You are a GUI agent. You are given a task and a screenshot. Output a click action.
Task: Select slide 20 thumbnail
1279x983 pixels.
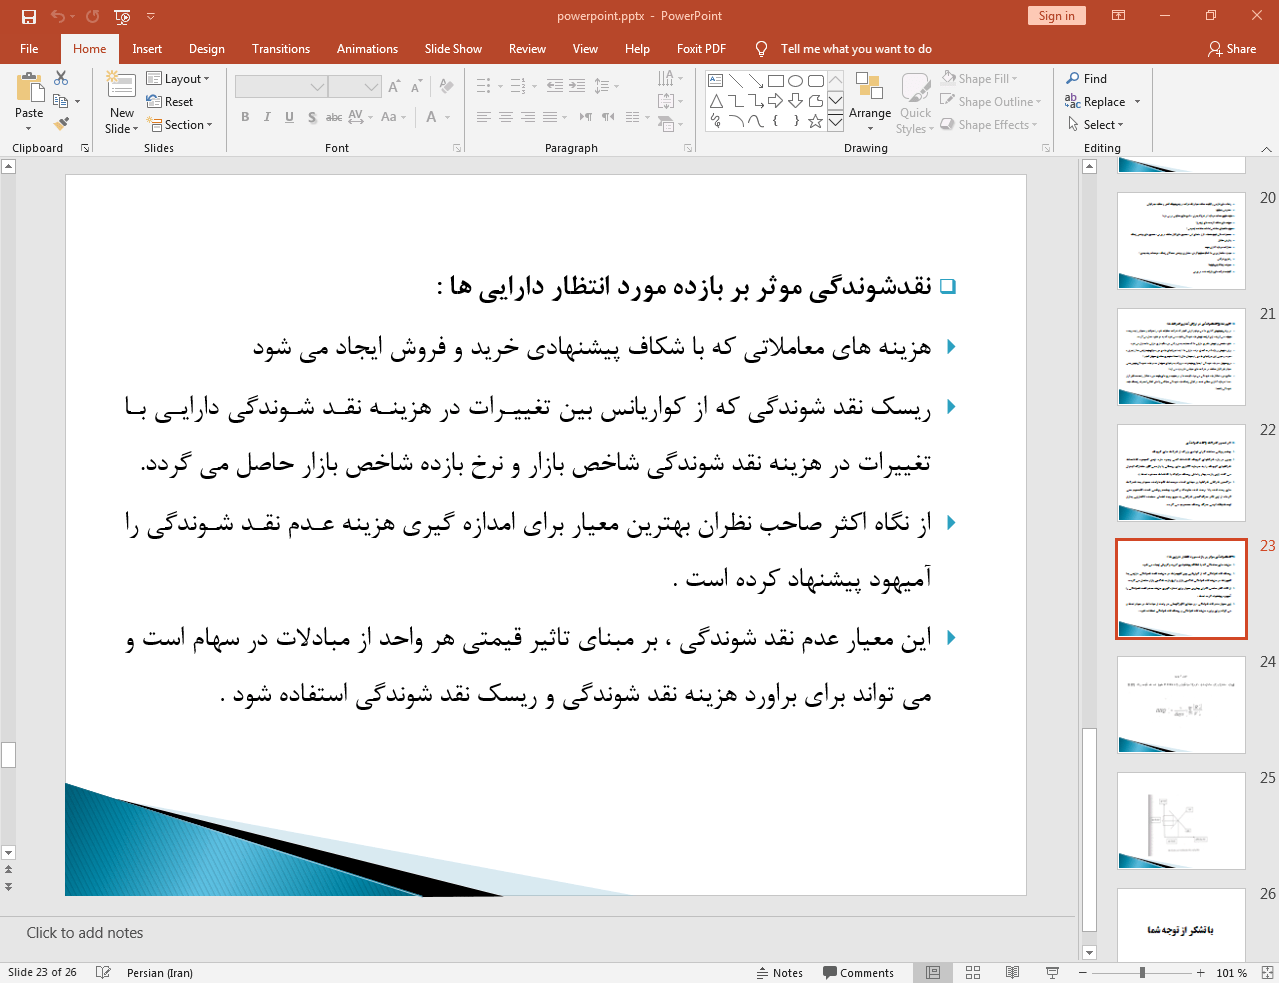tap(1181, 240)
